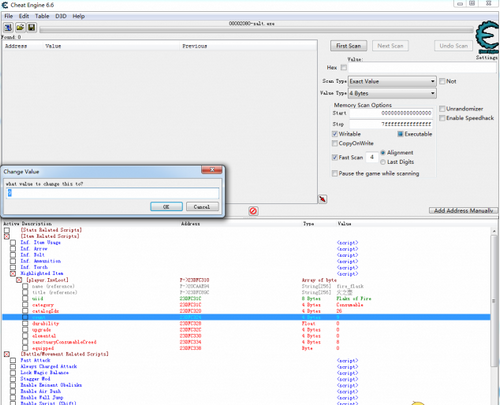The width and height of the screenshot is (500, 405).
Task: Select the Last Digits radio button
Action: (383, 162)
